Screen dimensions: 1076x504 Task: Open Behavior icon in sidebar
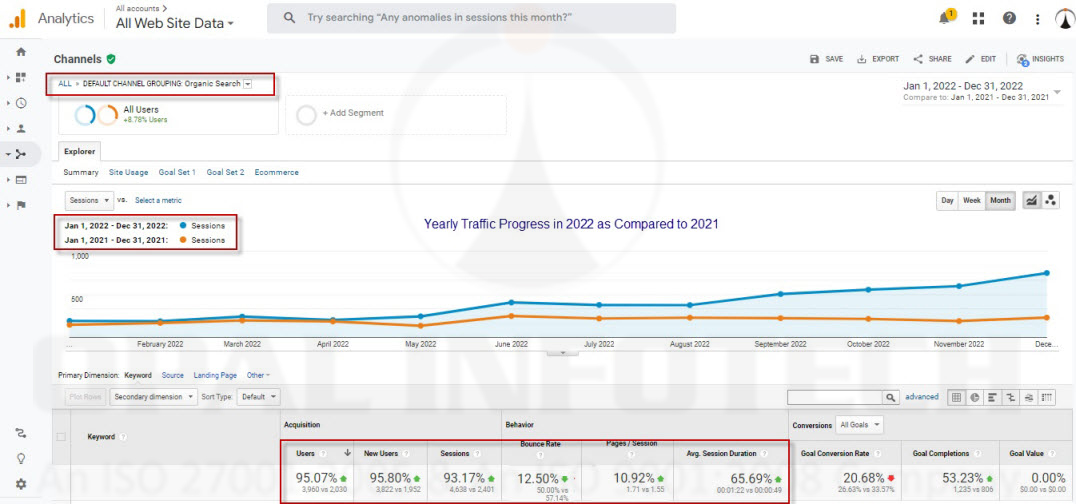pyautogui.click(x=21, y=180)
